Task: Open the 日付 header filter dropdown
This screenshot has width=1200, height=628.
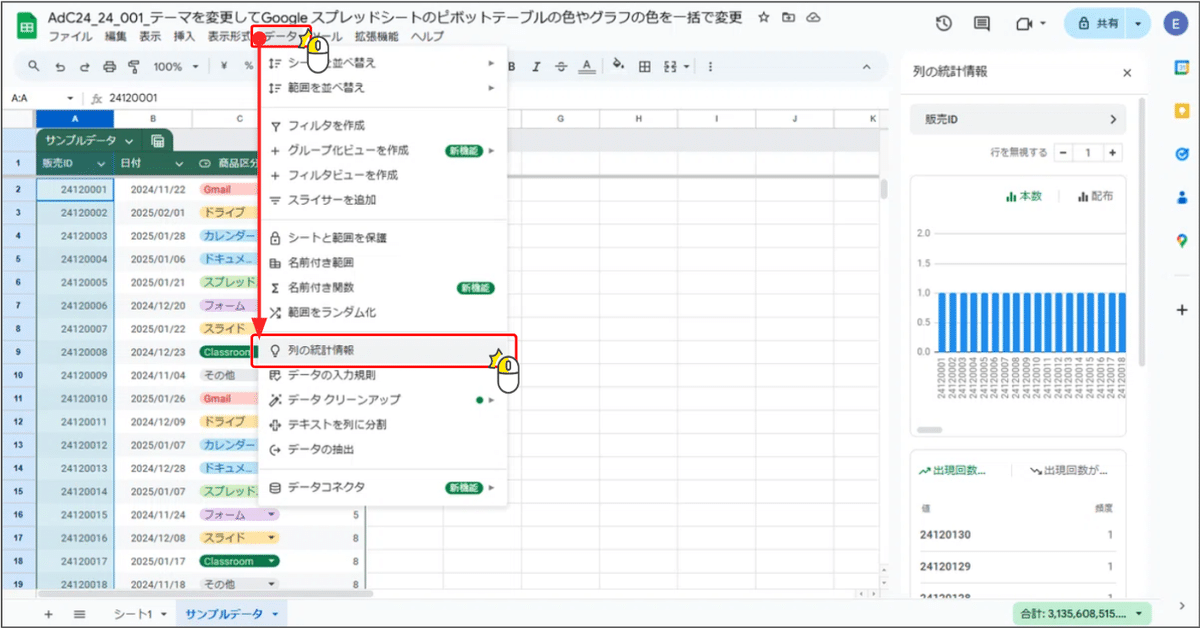Action: click(179, 163)
